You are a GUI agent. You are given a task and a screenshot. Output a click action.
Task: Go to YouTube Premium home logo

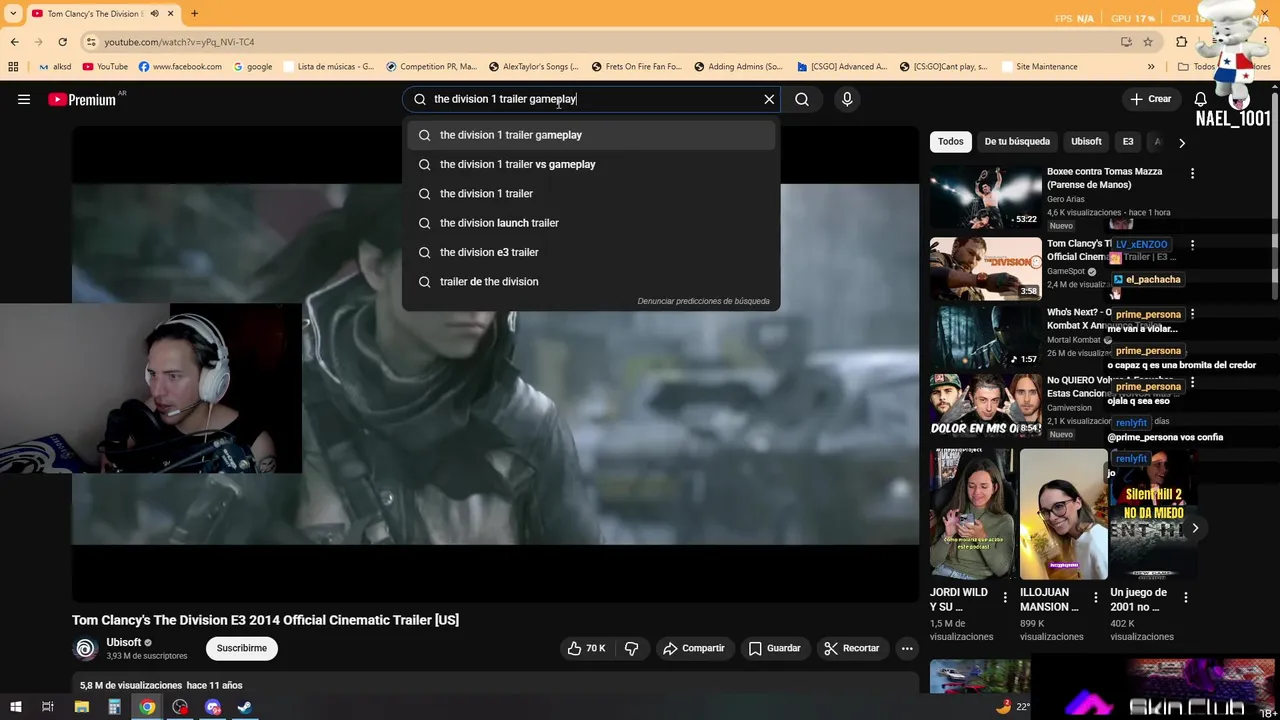(82, 99)
